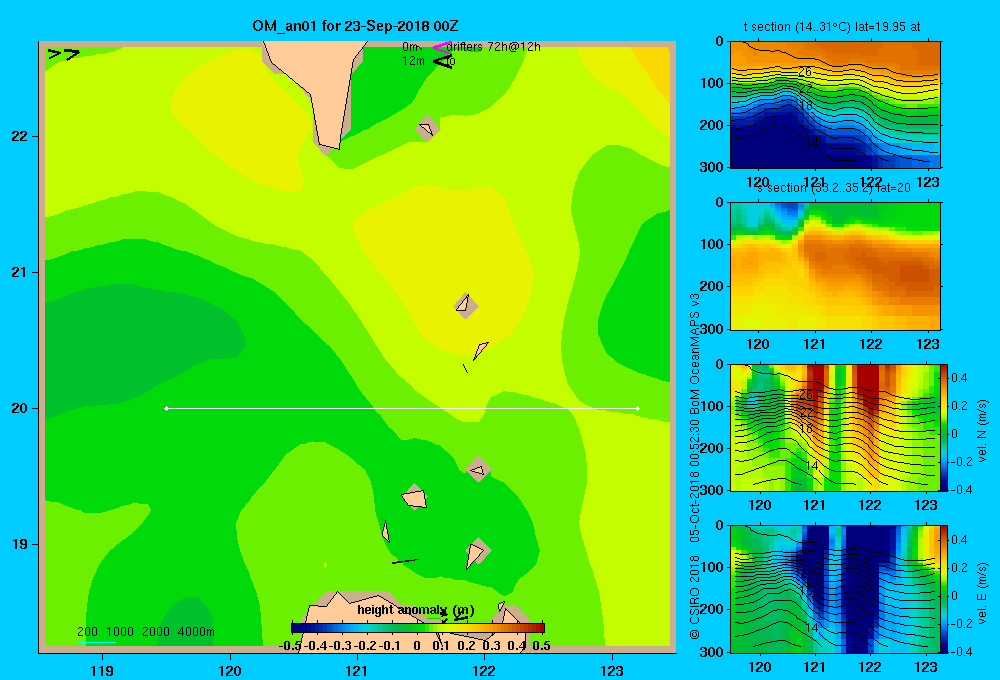Click latitude label 22 on main map
Viewport: 1000px width, 680px height.
point(19,137)
